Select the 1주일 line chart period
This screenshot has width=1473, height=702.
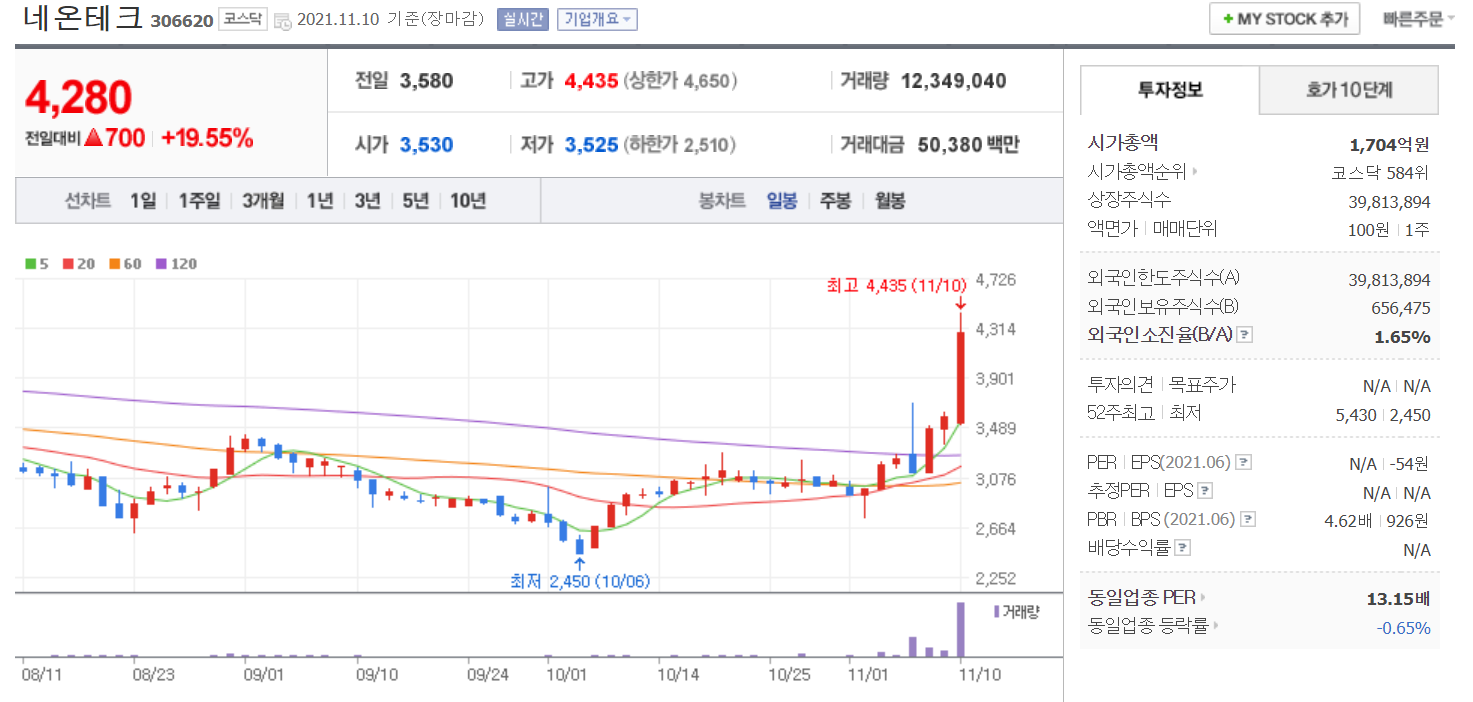tap(199, 201)
